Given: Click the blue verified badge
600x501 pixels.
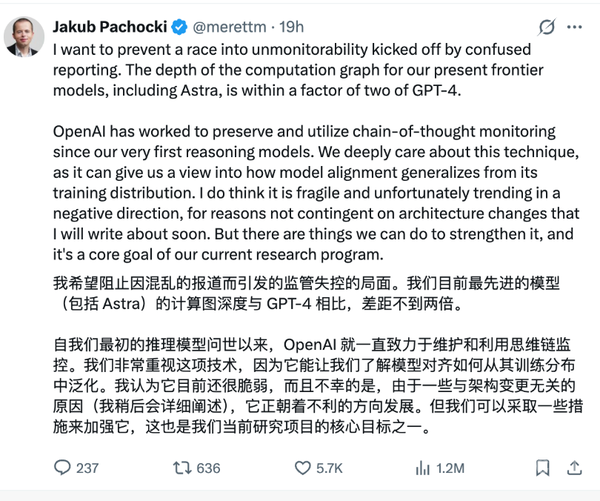Looking at the screenshot, I should click(179, 27).
